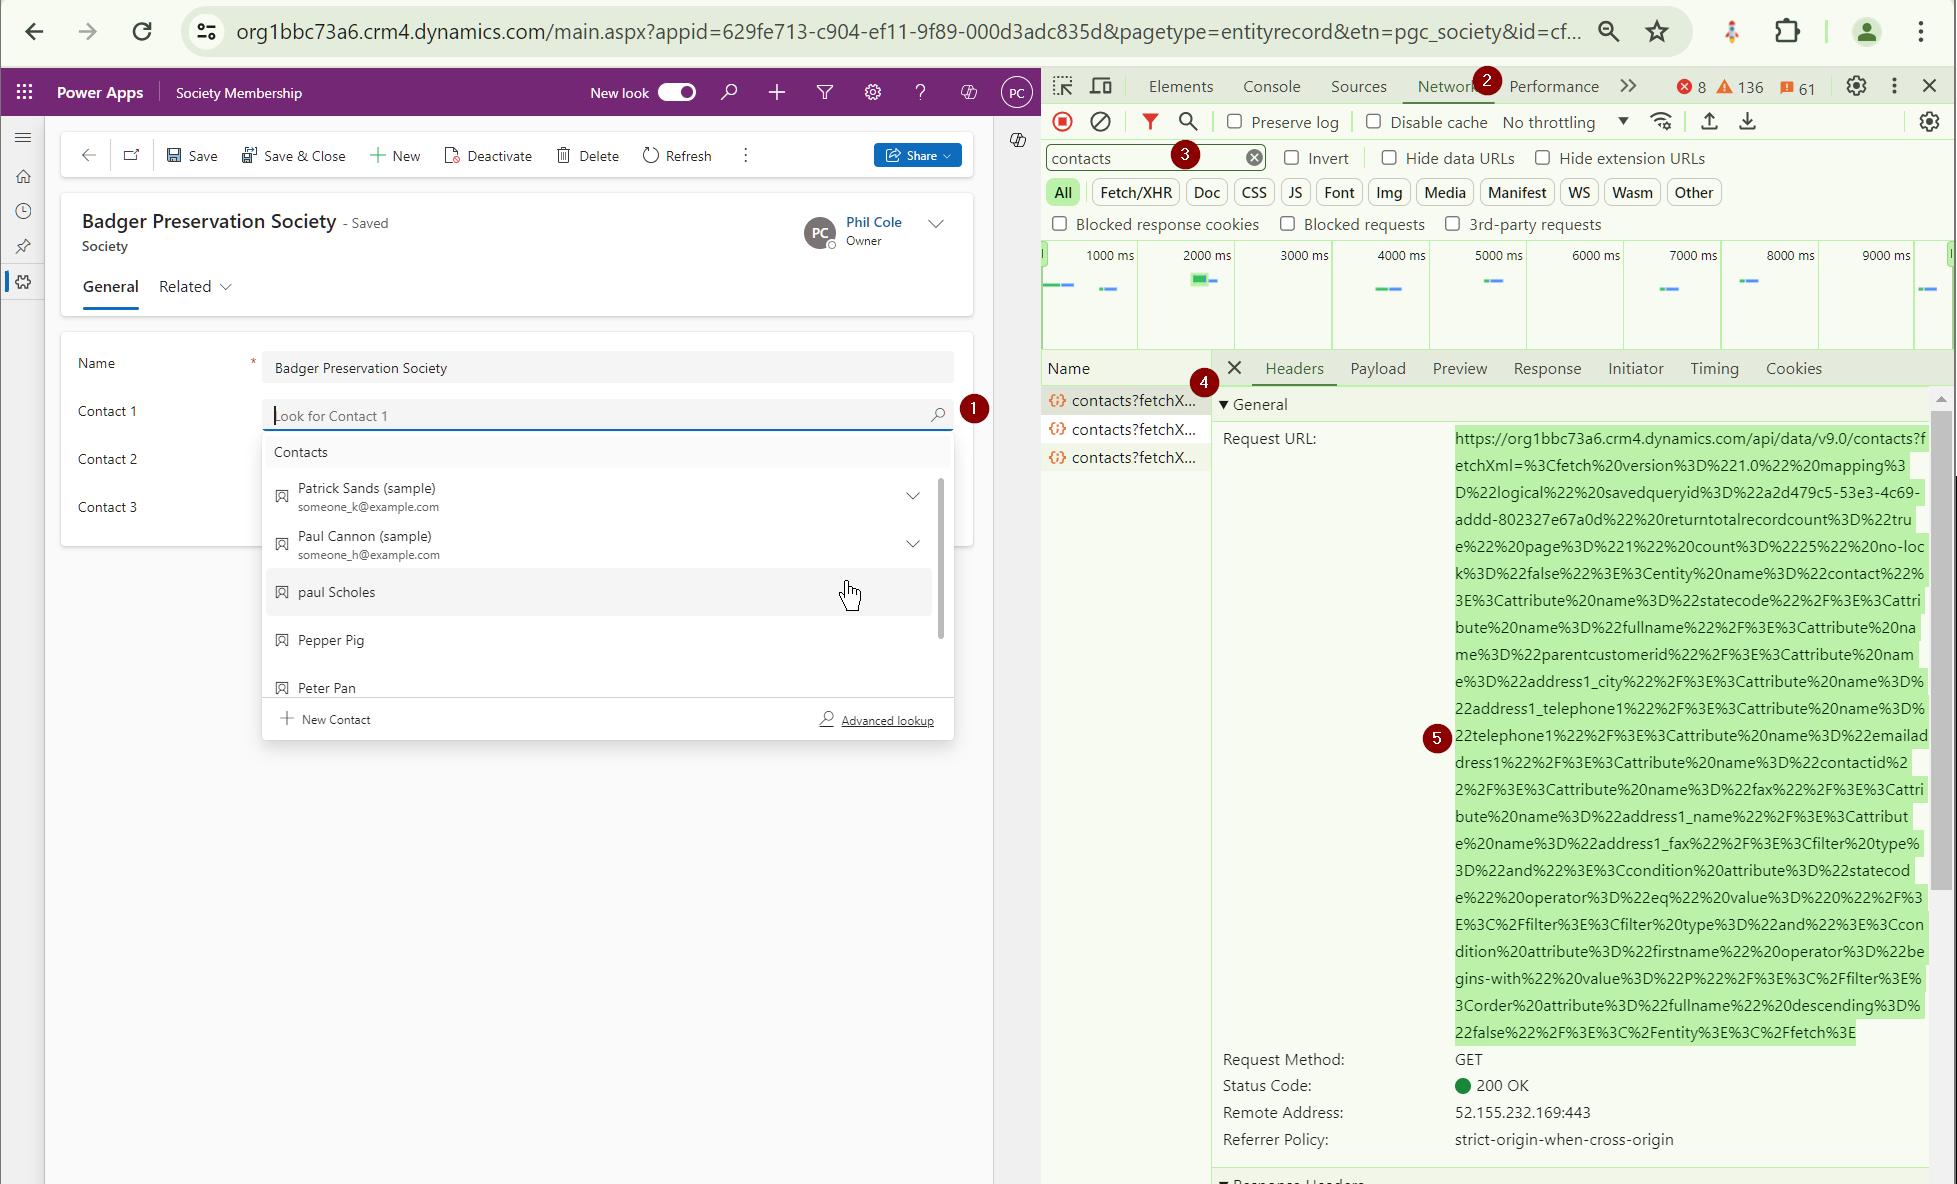This screenshot has width=1957, height=1184.
Task: Clear the network log
Action: (1100, 122)
